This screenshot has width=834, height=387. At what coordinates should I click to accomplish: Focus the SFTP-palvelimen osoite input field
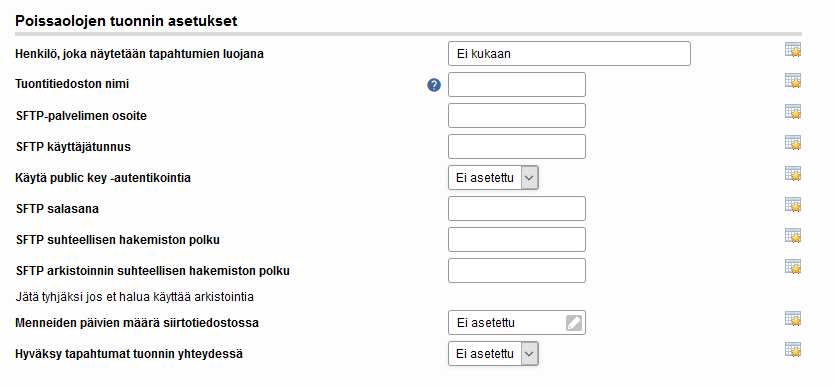coord(516,115)
